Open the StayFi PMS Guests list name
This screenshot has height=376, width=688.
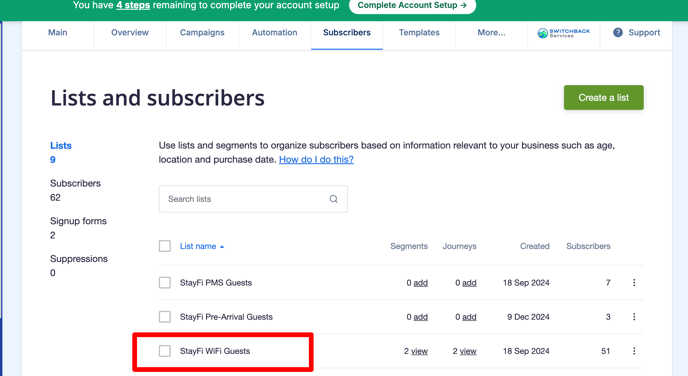tap(216, 283)
